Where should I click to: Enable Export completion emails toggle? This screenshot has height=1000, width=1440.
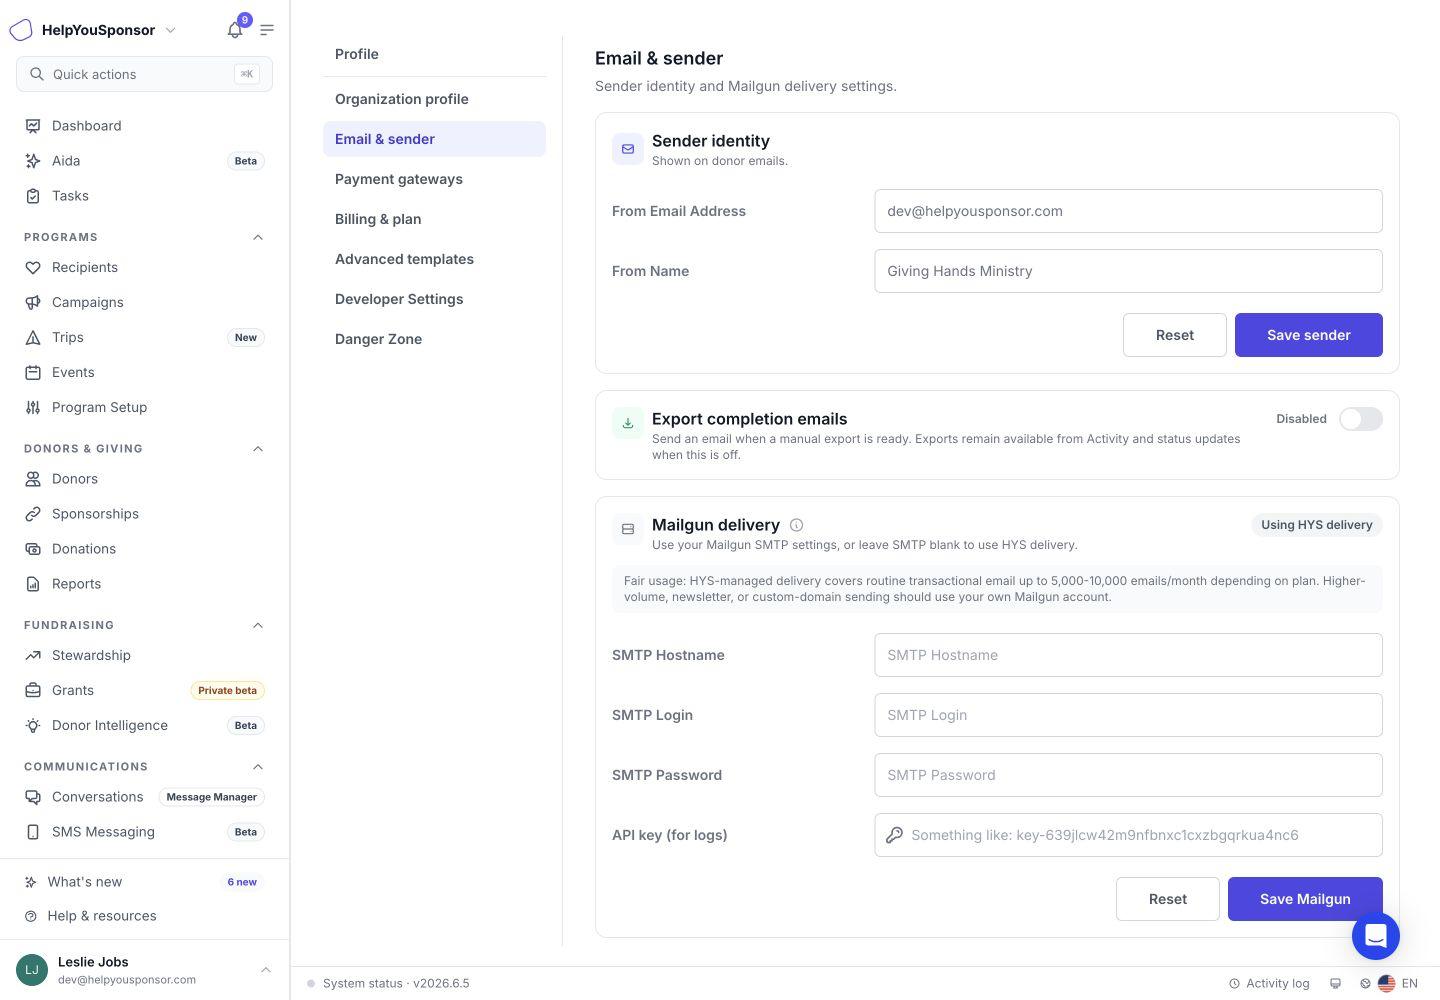[x=1361, y=419]
